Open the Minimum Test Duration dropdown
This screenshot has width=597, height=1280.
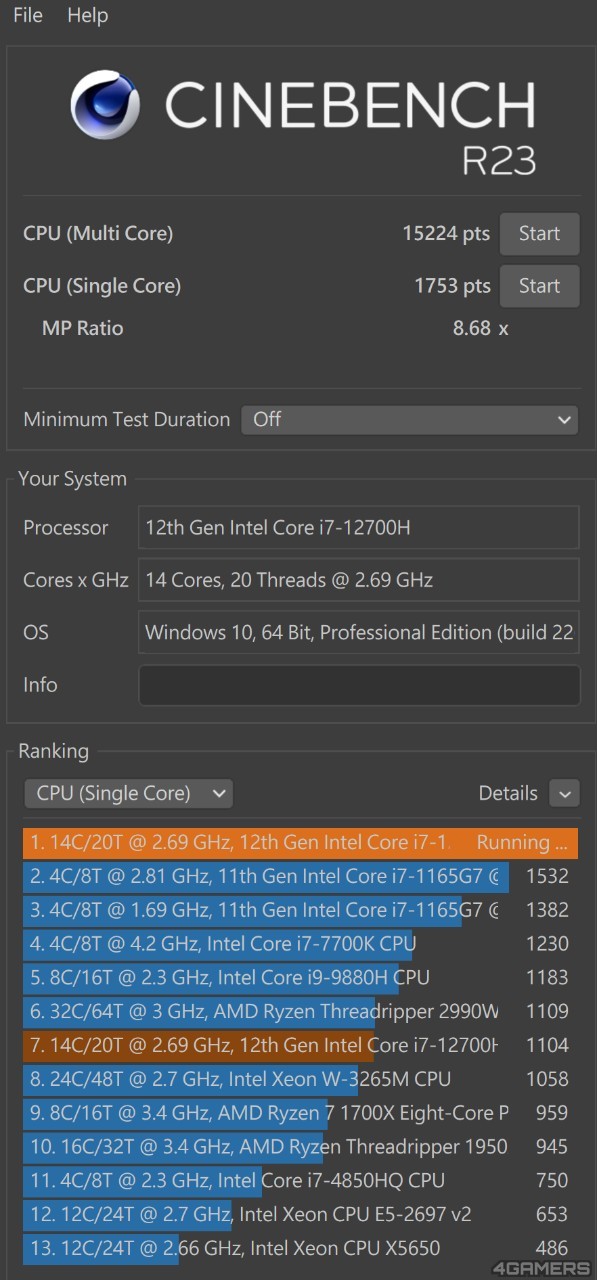click(x=410, y=419)
